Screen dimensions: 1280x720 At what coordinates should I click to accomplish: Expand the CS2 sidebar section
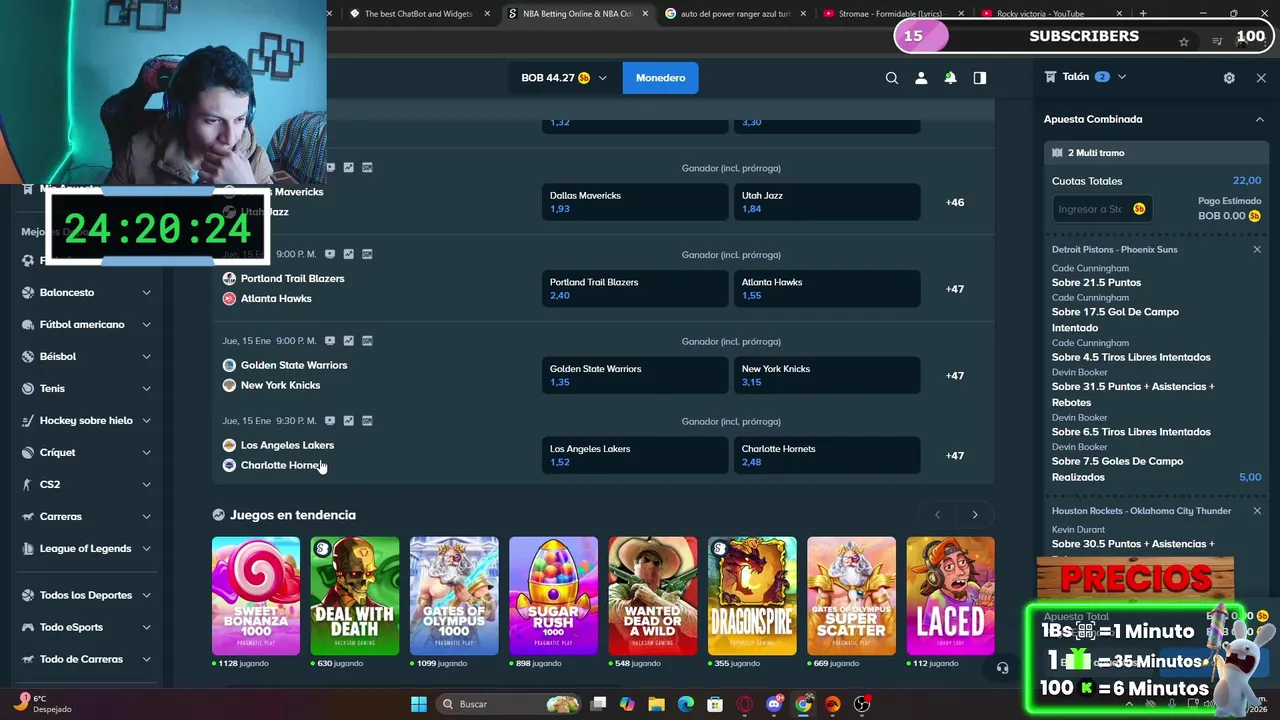coord(146,484)
